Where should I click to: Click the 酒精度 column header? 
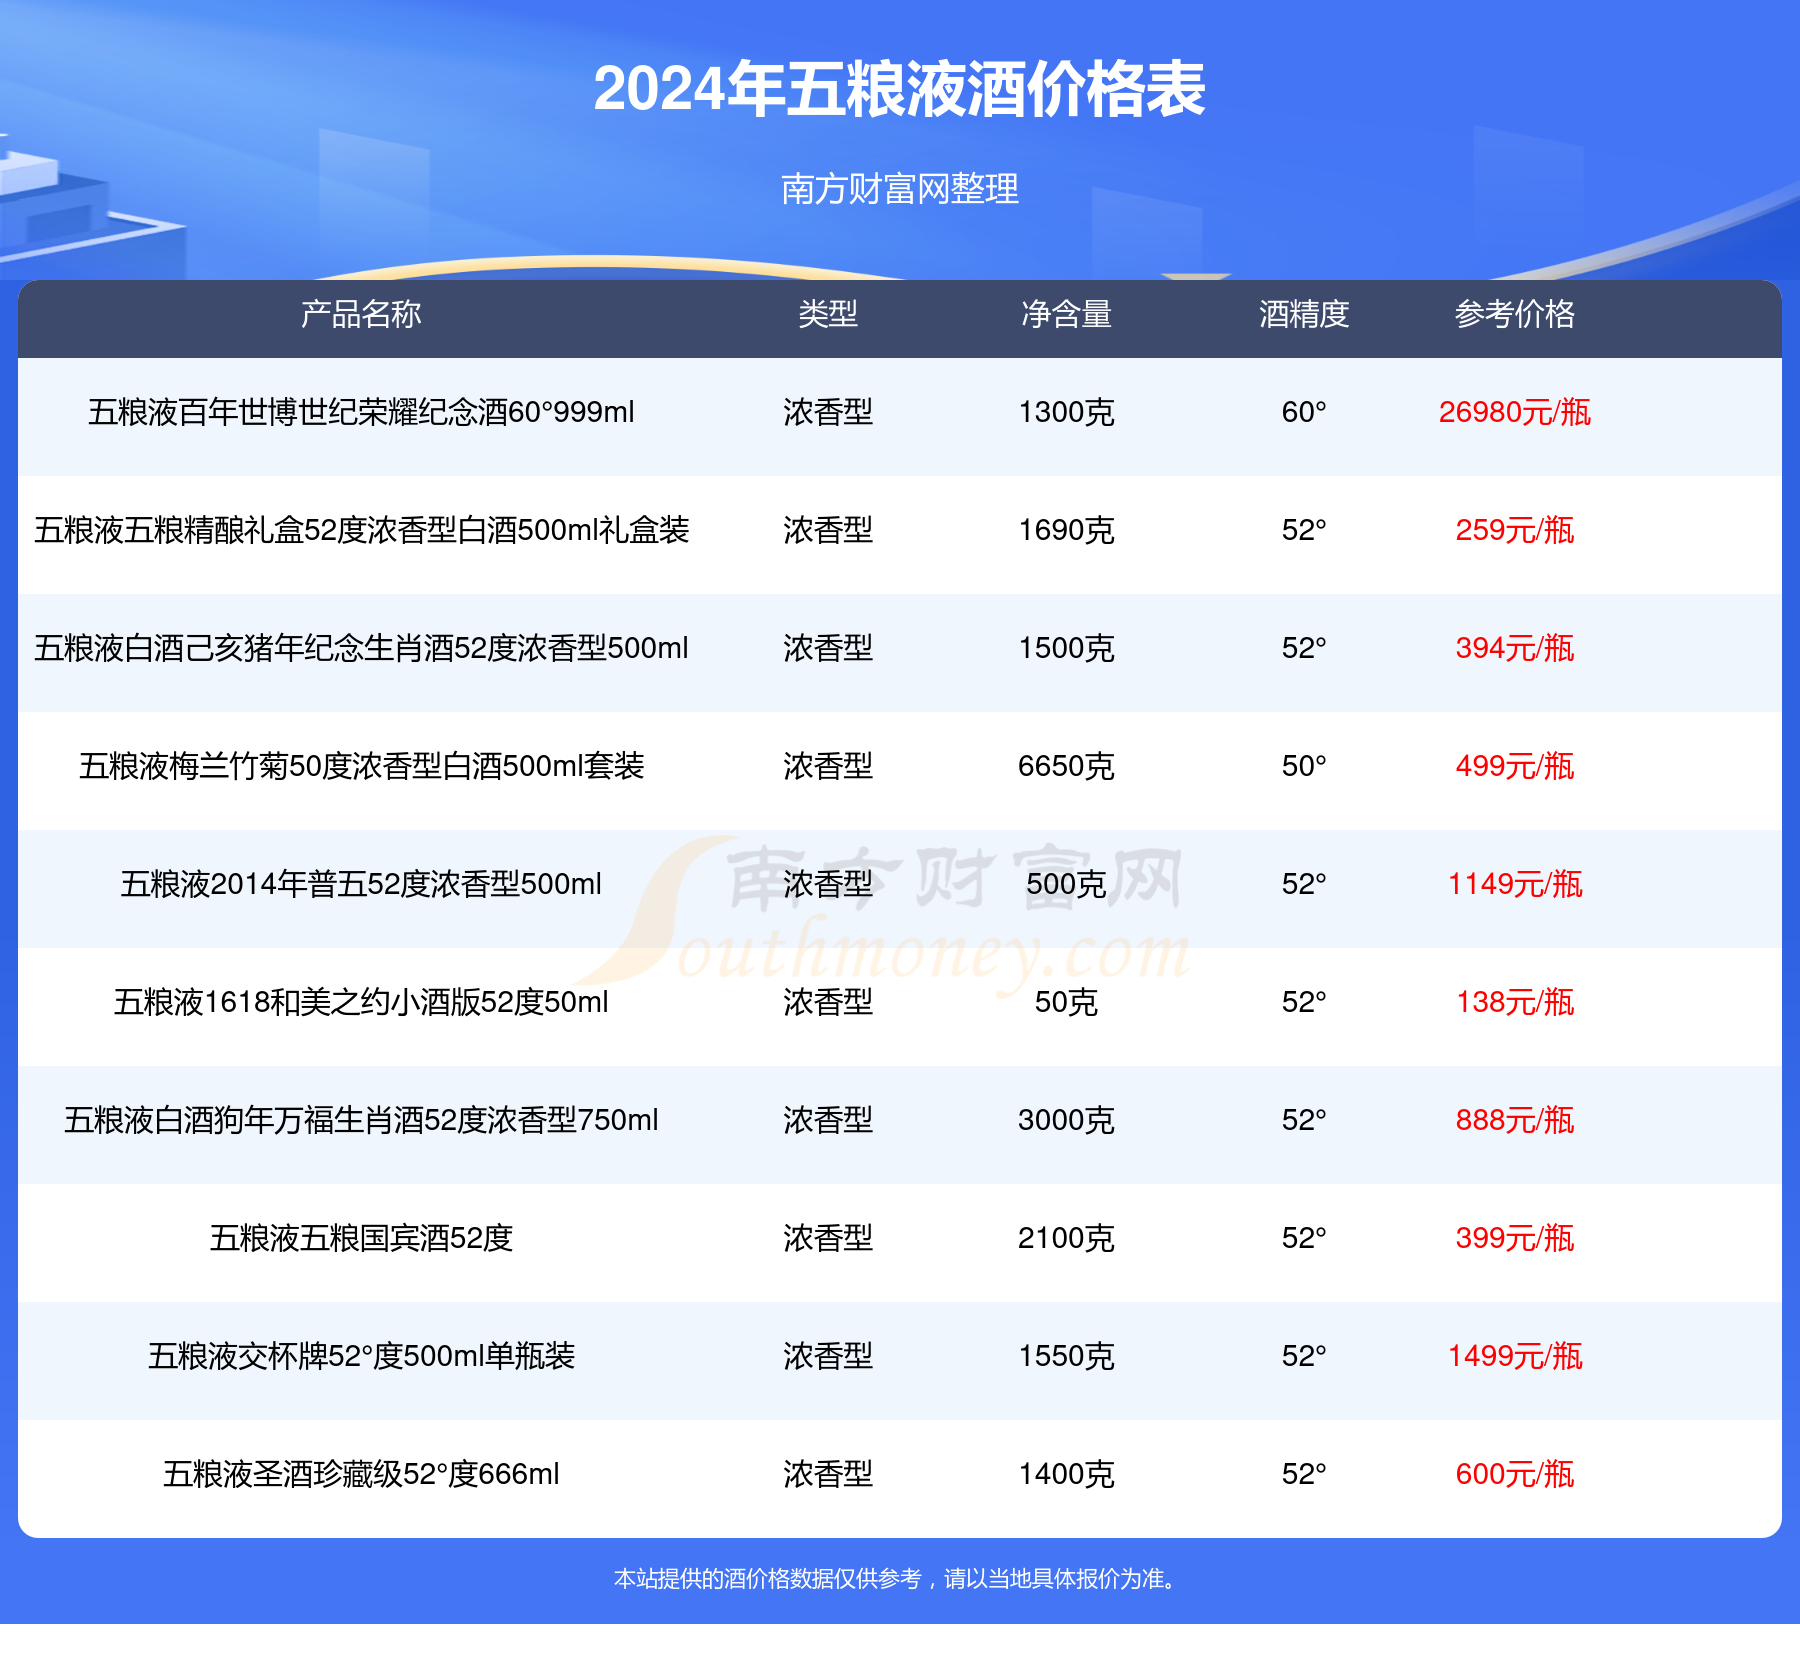pos(1304,315)
